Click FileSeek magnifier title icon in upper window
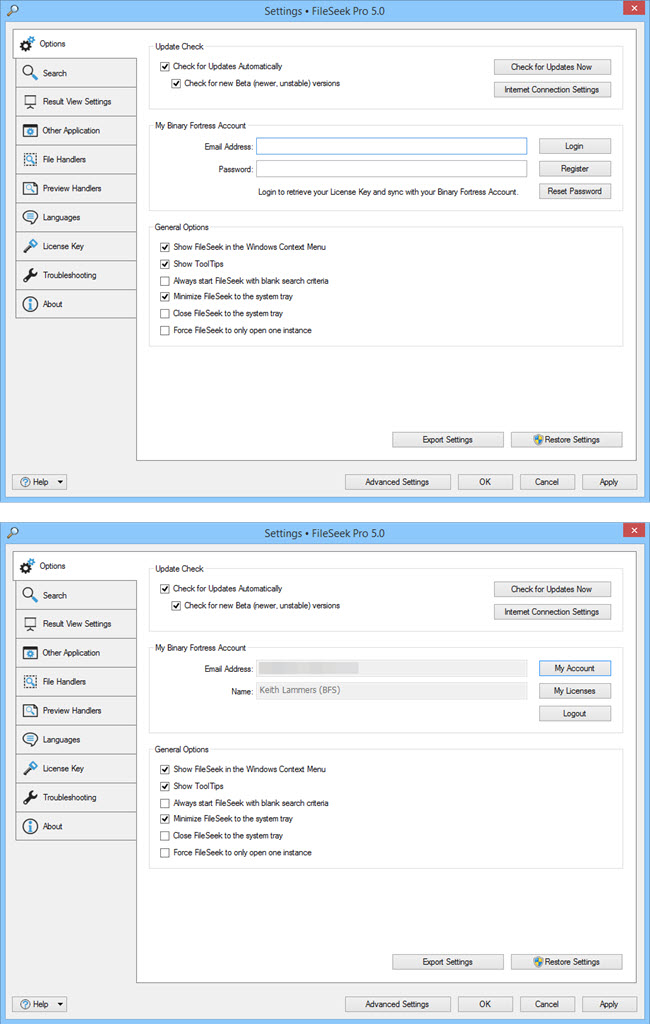This screenshot has width=650, height=1024. tap(12, 10)
